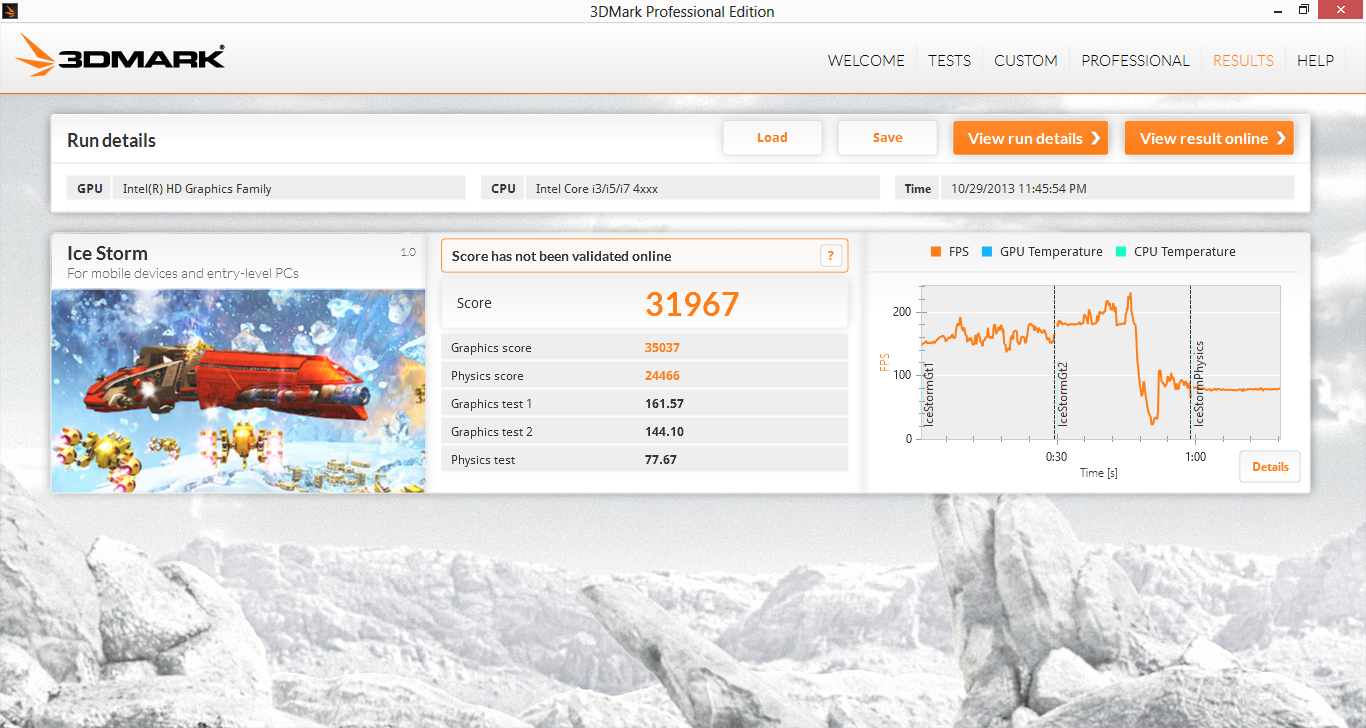Click the Time value 10/29/2013 11:45:54 PM
The image size is (1366, 728).
click(x=1019, y=188)
